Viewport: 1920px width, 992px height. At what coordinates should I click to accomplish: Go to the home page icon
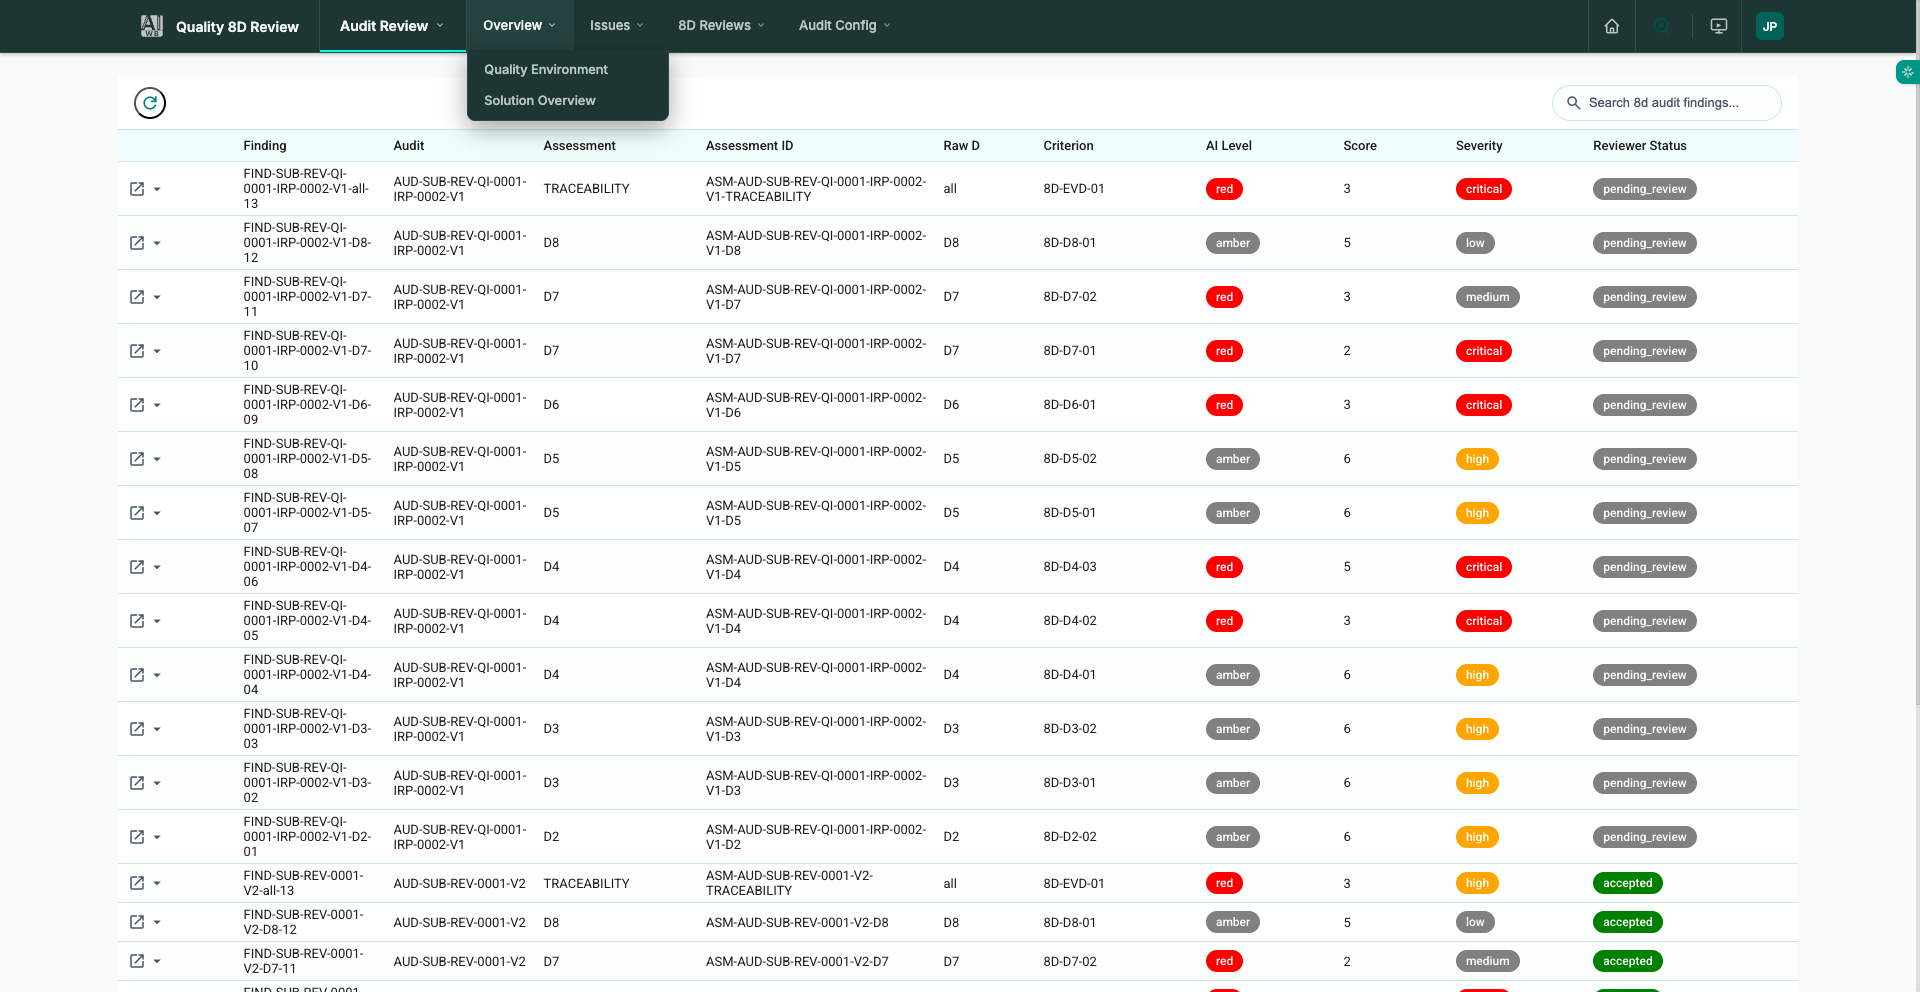(x=1612, y=26)
